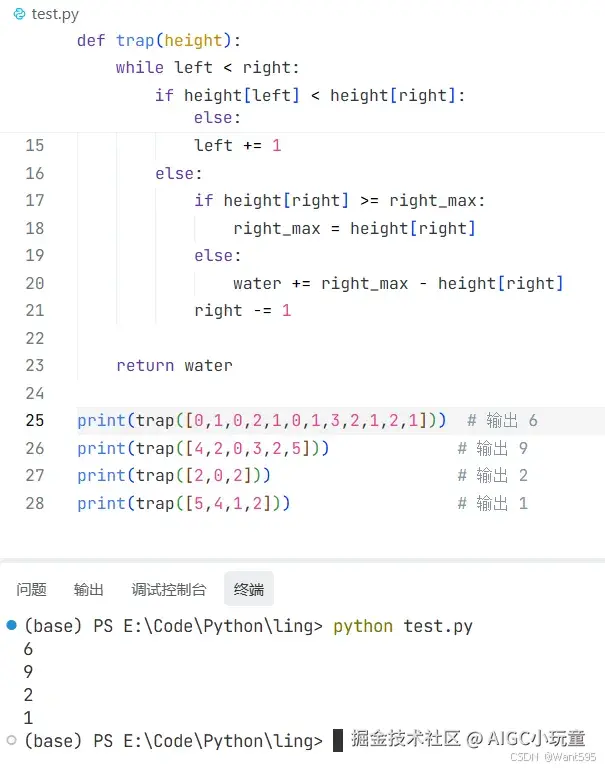The image size is (605, 768).
Task: Place cursor on 'left += 1'
Action: click(238, 145)
